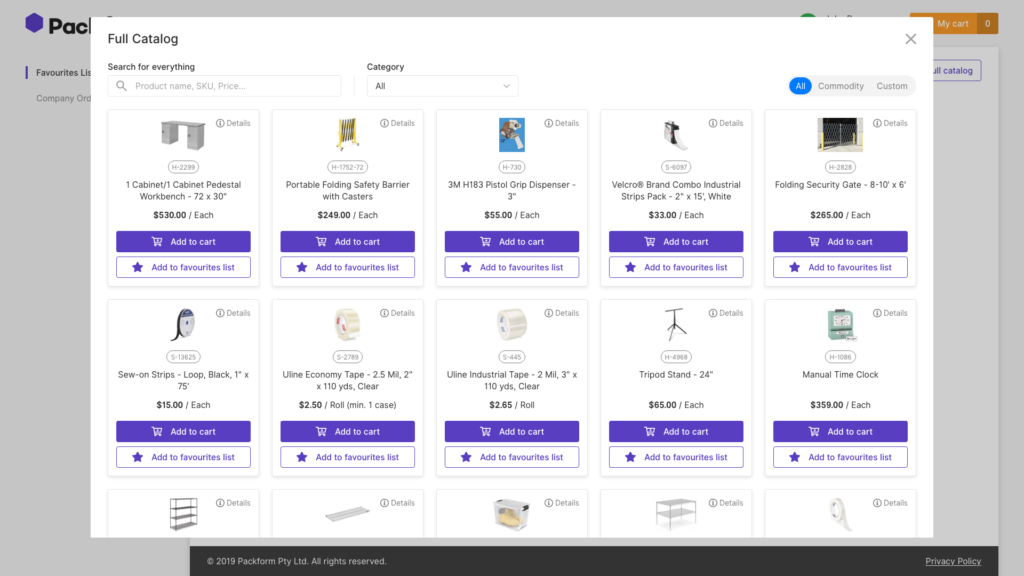View Details for 3M H183 Pistol Grip Dispenser

(x=562, y=123)
